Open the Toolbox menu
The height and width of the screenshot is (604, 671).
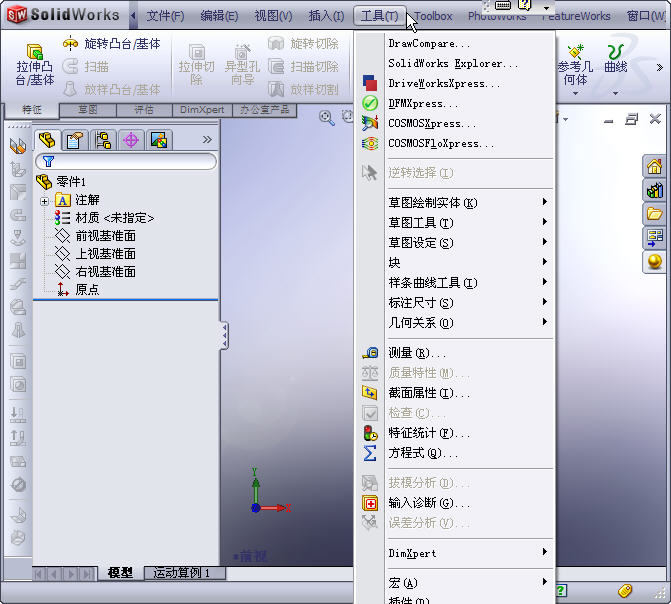pyautogui.click(x=433, y=16)
